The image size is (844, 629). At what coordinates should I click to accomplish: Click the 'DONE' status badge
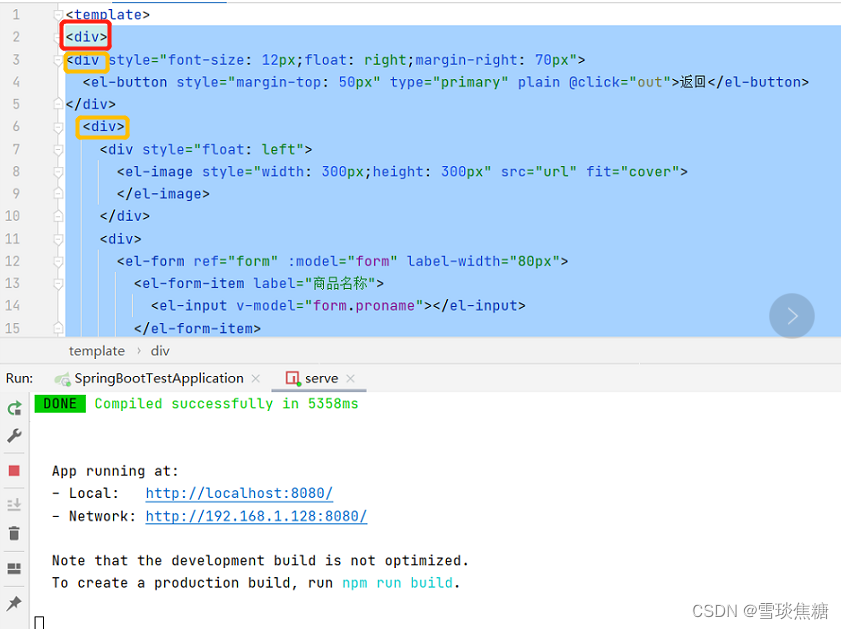coord(60,404)
